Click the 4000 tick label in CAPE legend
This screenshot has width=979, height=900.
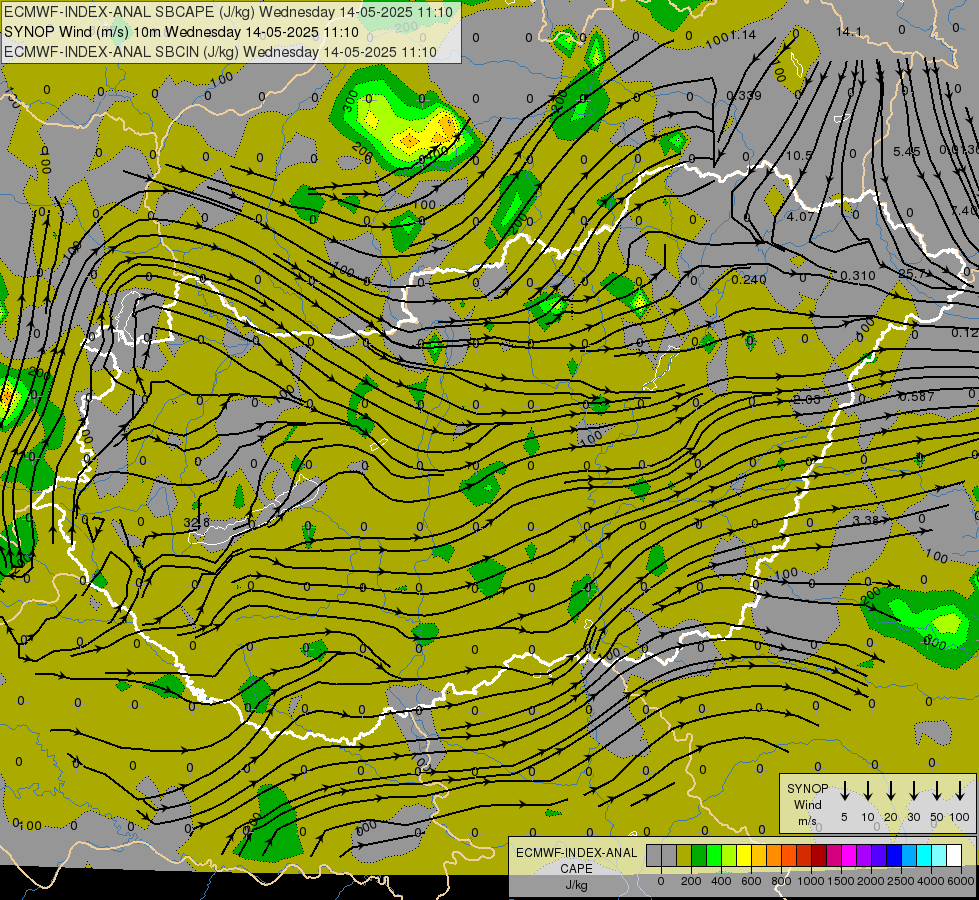(x=931, y=881)
